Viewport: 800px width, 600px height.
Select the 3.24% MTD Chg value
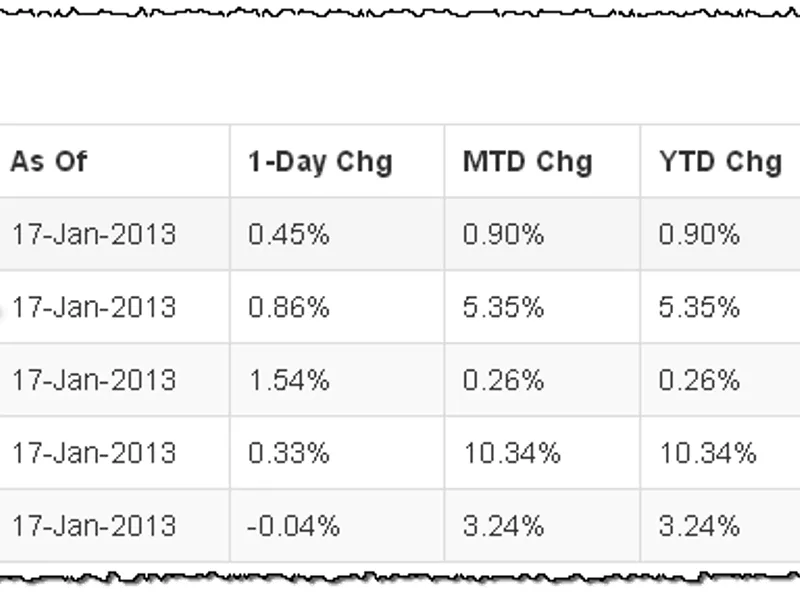pyautogui.click(x=504, y=526)
